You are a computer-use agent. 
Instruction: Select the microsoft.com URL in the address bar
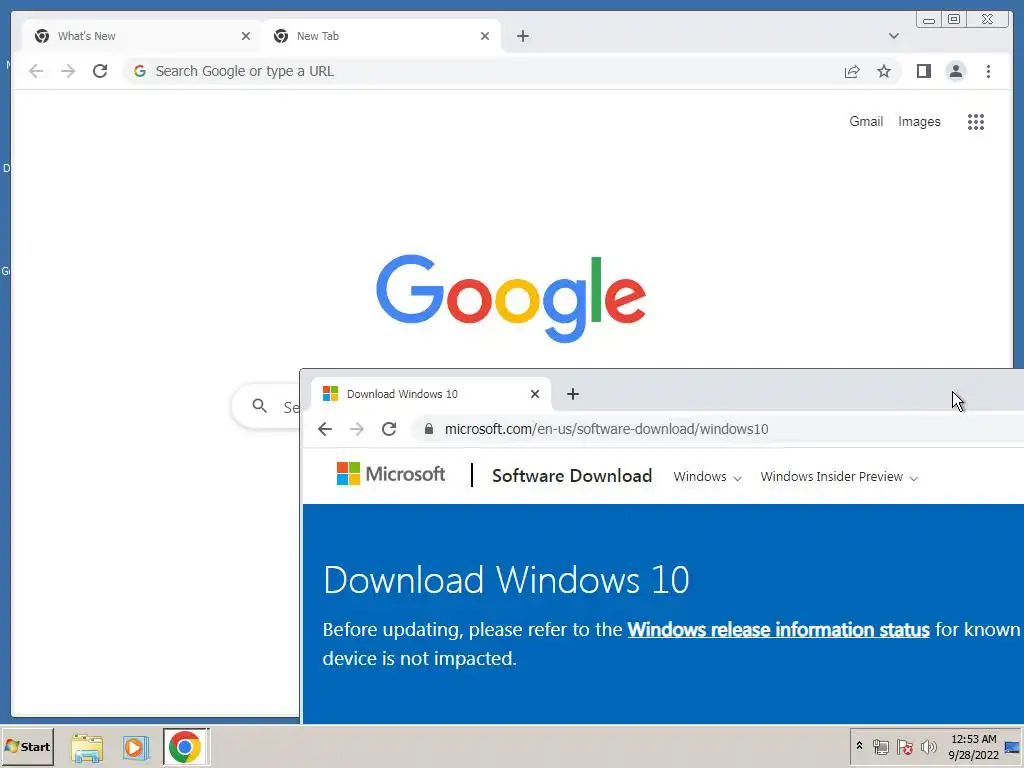coord(606,429)
